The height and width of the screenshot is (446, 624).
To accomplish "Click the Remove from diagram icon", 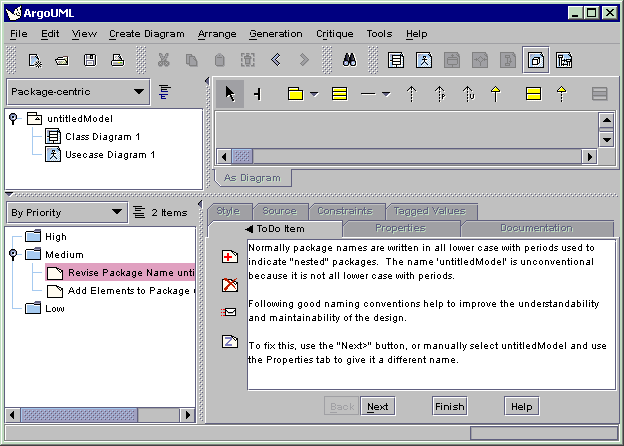I will pyautogui.click(x=248, y=60).
